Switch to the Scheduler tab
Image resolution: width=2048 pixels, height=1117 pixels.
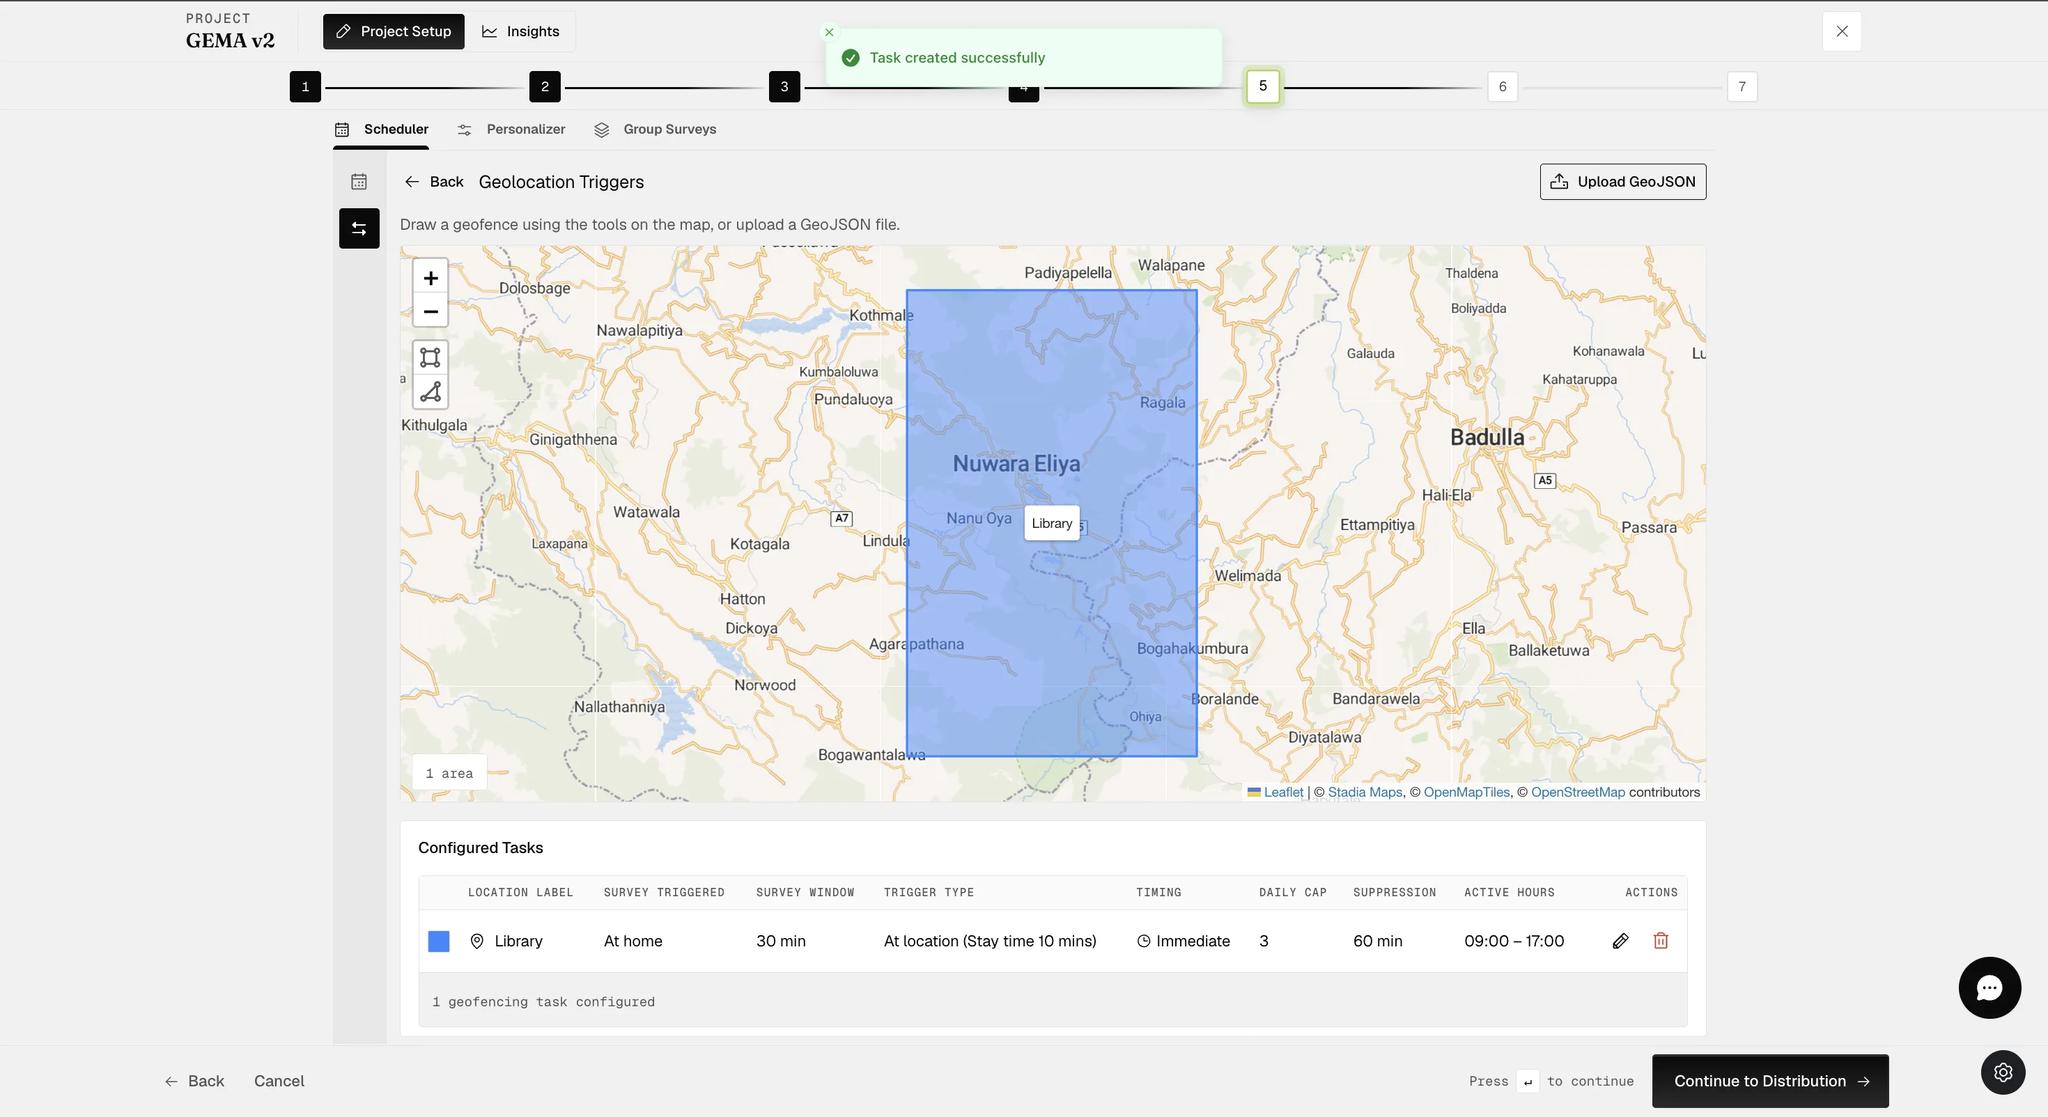coord(382,129)
